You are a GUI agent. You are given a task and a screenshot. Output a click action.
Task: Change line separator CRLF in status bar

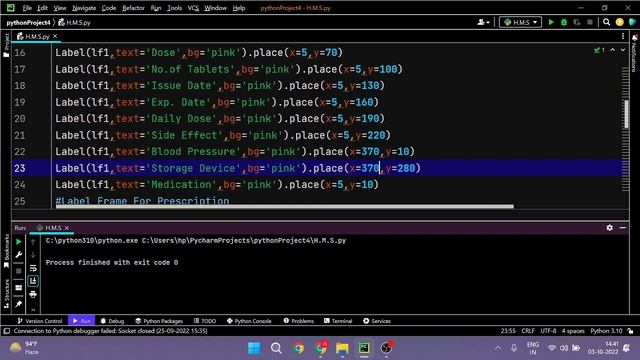click(528, 331)
